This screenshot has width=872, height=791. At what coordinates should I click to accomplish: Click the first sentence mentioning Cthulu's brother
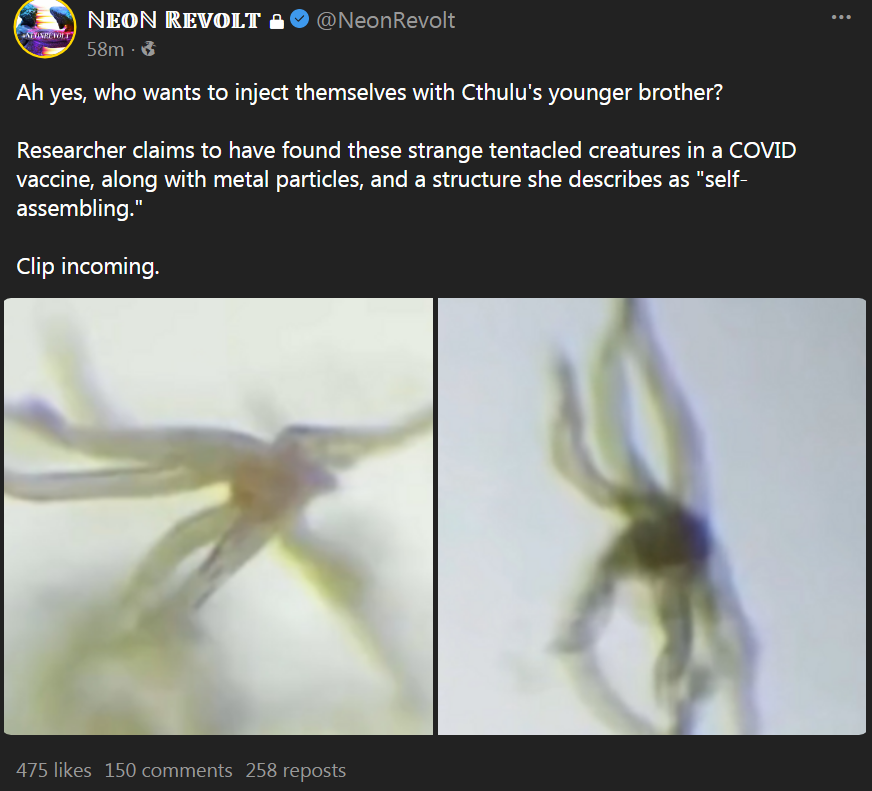pyautogui.click(x=369, y=92)
